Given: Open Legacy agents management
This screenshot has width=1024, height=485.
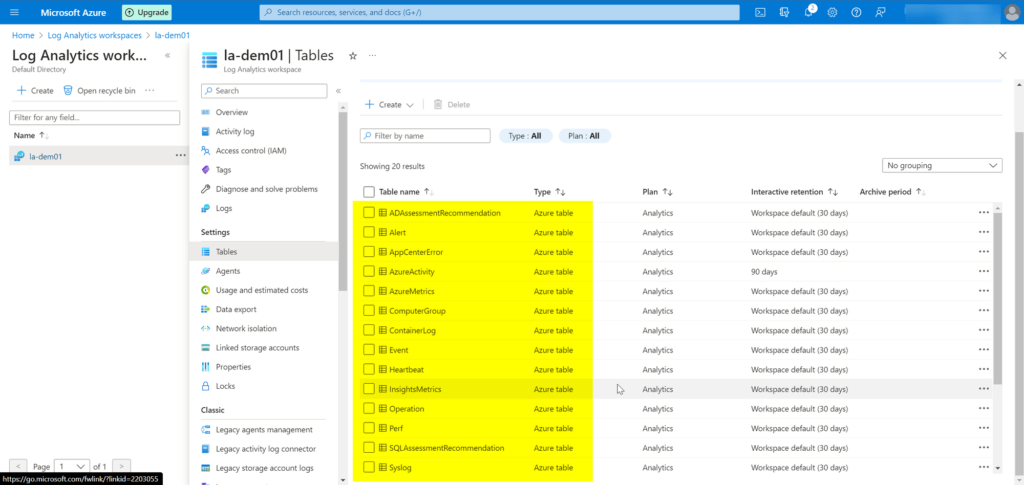Looking at the screenshot, I should click(x=264, y=430).
